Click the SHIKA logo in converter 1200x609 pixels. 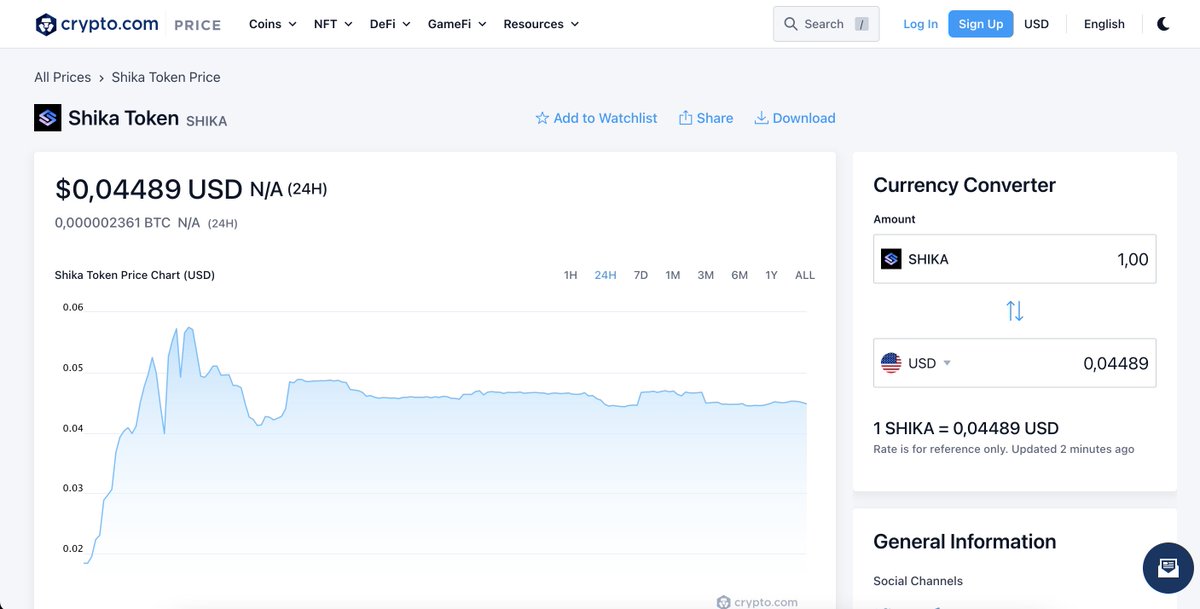[x=891, y=259]
